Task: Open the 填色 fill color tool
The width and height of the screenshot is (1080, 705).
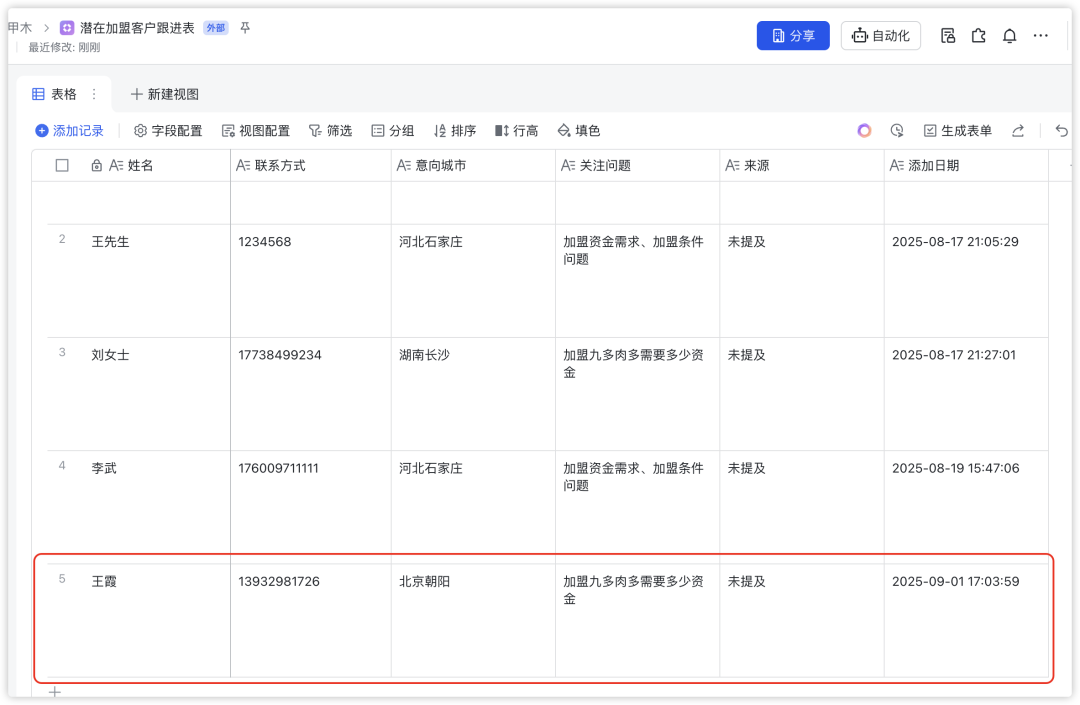Action: pos(578,131)
